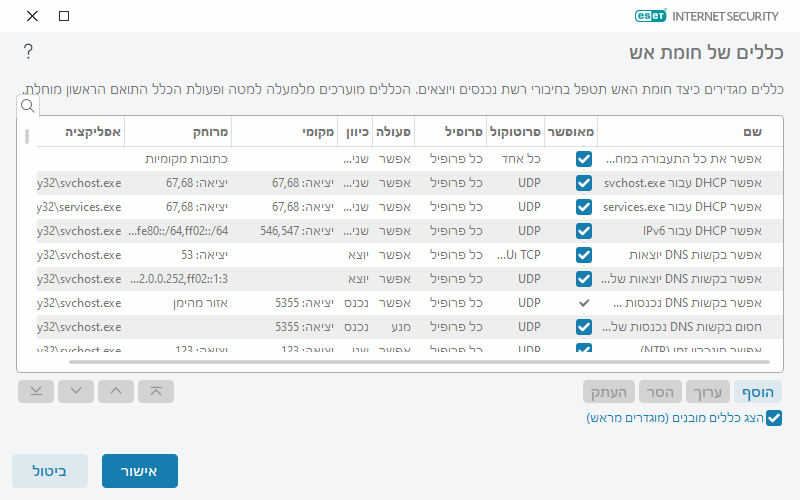Open the help question mark icon
Screen dimensions: 800x500
click(x=28, y=52)
